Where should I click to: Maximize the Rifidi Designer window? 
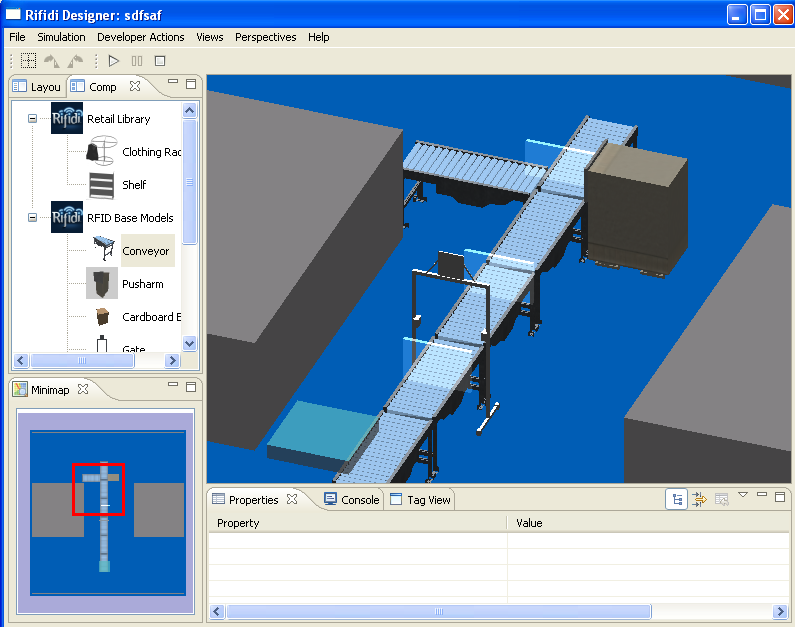pyautogui.click(x=761, y=15)
